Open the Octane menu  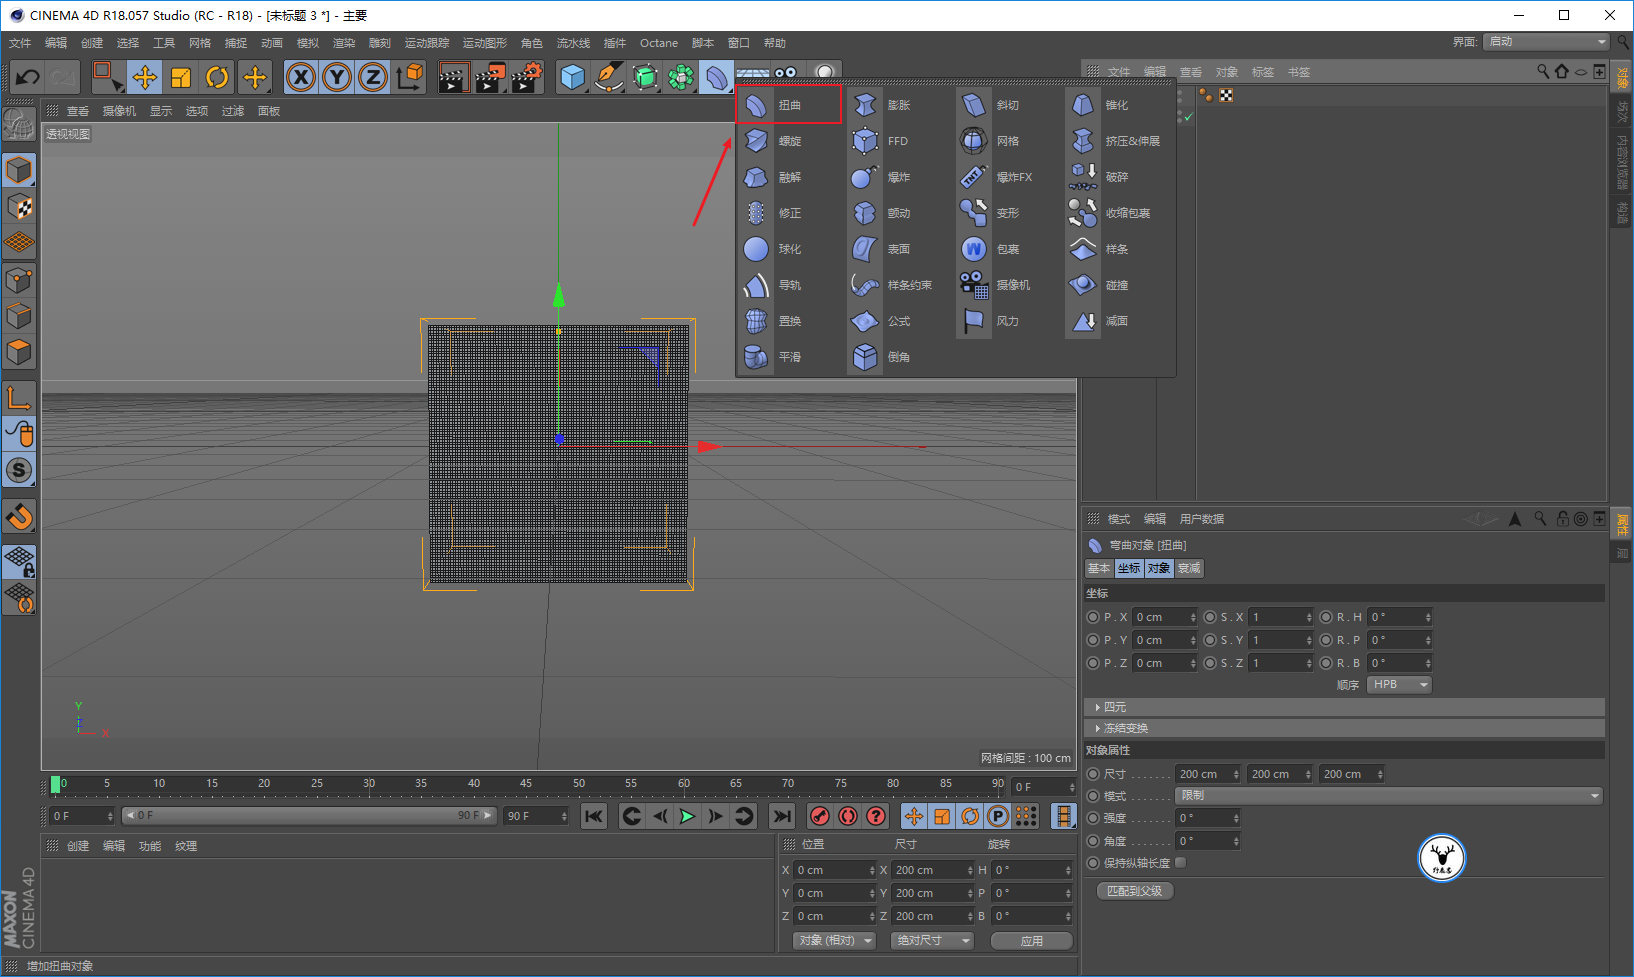click(659, 43)
